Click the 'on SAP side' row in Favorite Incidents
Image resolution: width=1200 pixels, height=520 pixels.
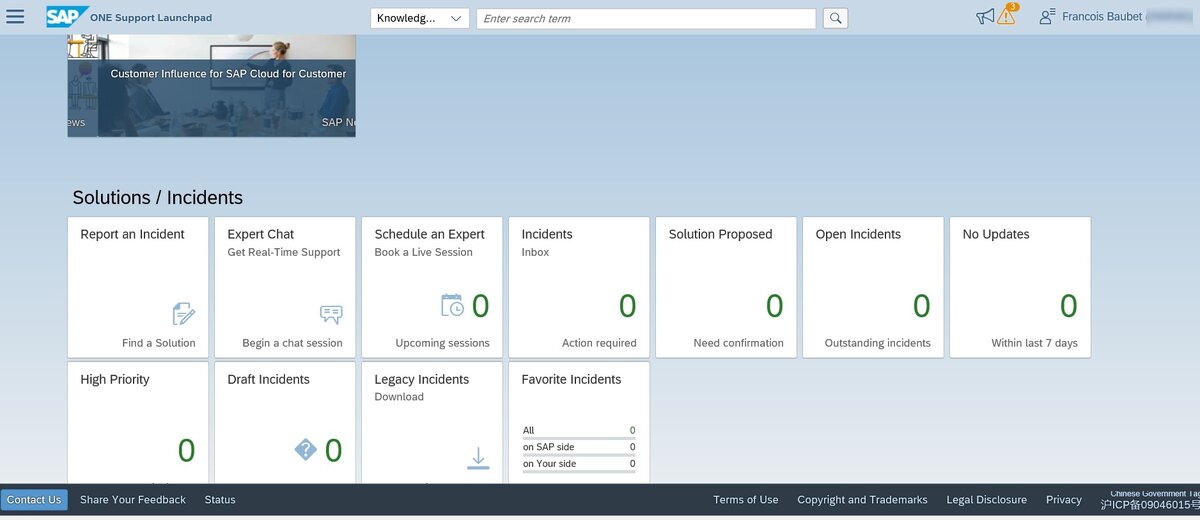579,447
